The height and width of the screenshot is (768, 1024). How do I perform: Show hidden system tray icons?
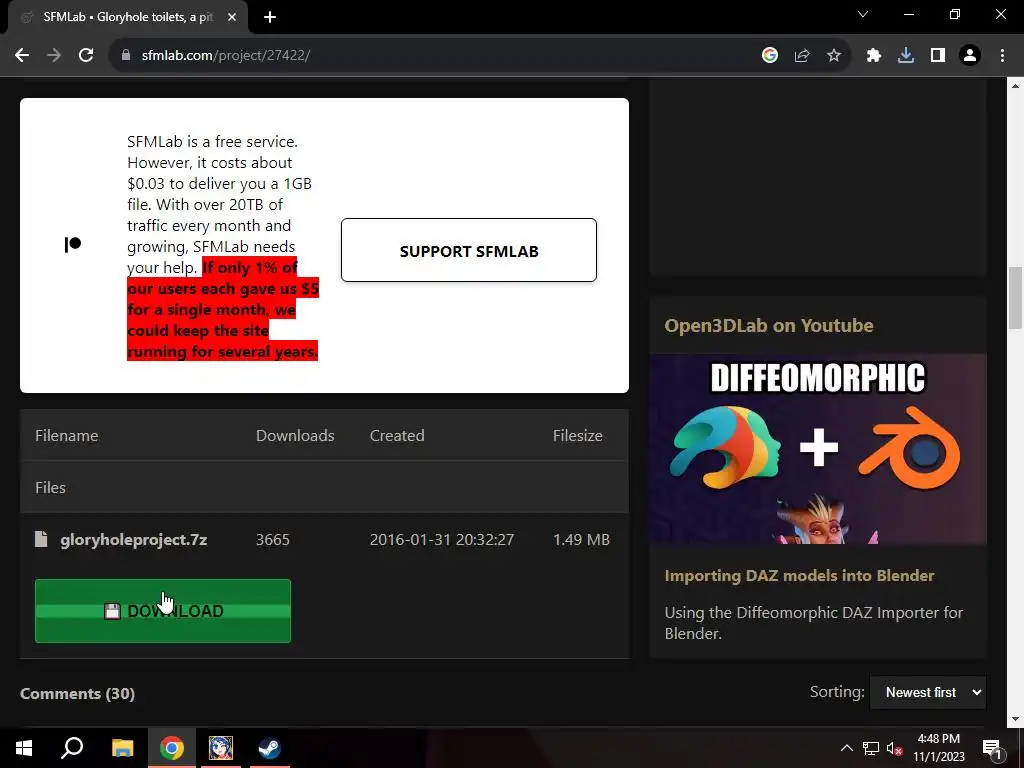coord(846,748)
